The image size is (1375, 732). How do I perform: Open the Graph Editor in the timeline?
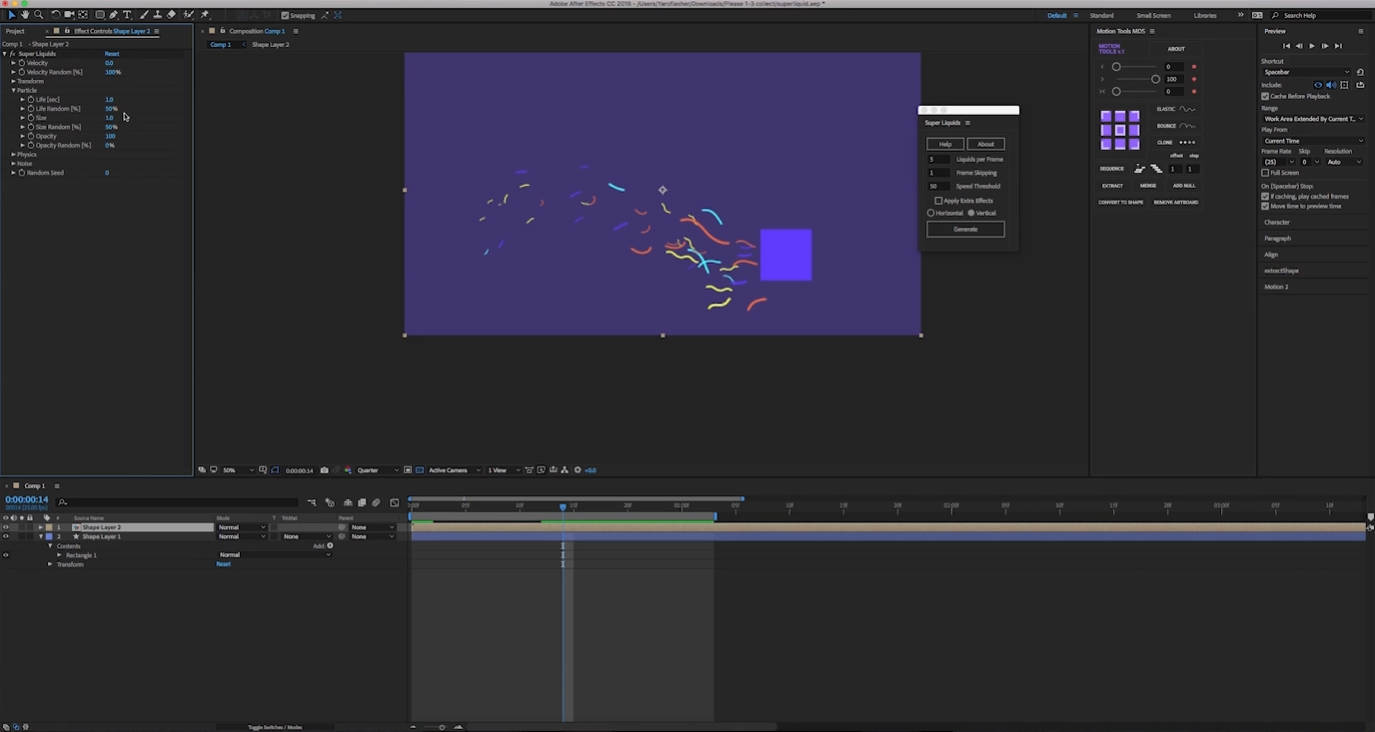pyautogui.click(x=395, y=502)
